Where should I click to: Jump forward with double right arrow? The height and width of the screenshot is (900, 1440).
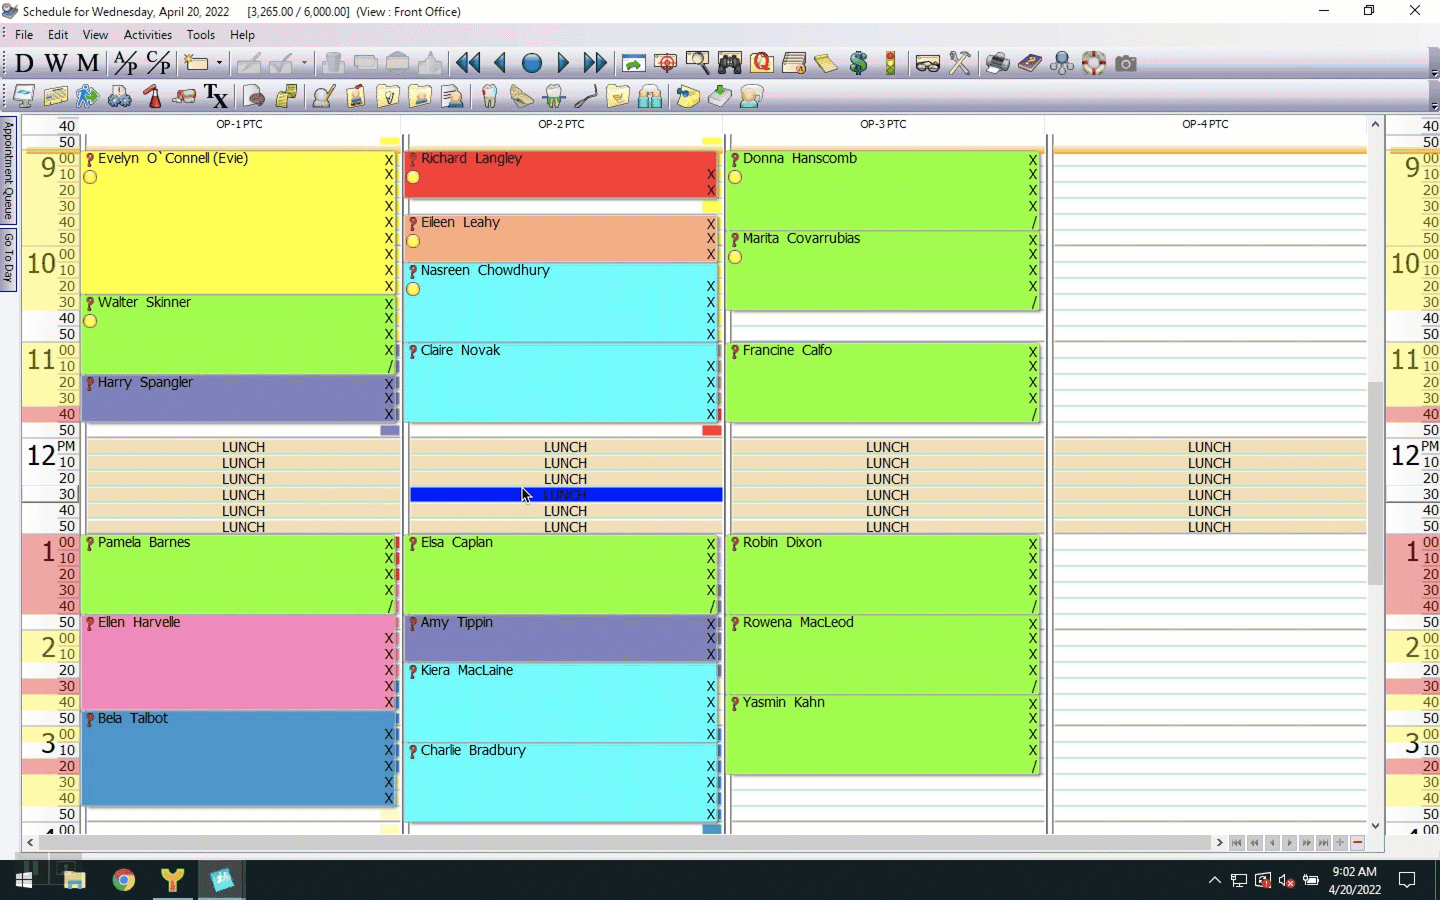coord(595,63)
